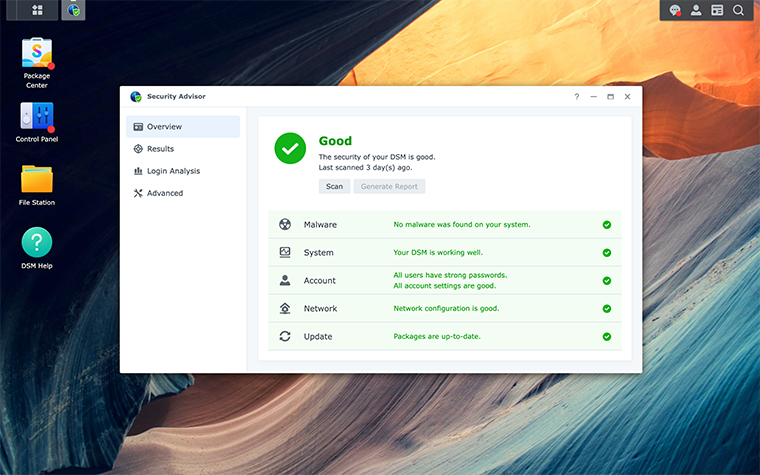Image resolution: width=760 pixels, height=475 pixels.
Task: Click the Network status row
Action: tap(444, 309)
